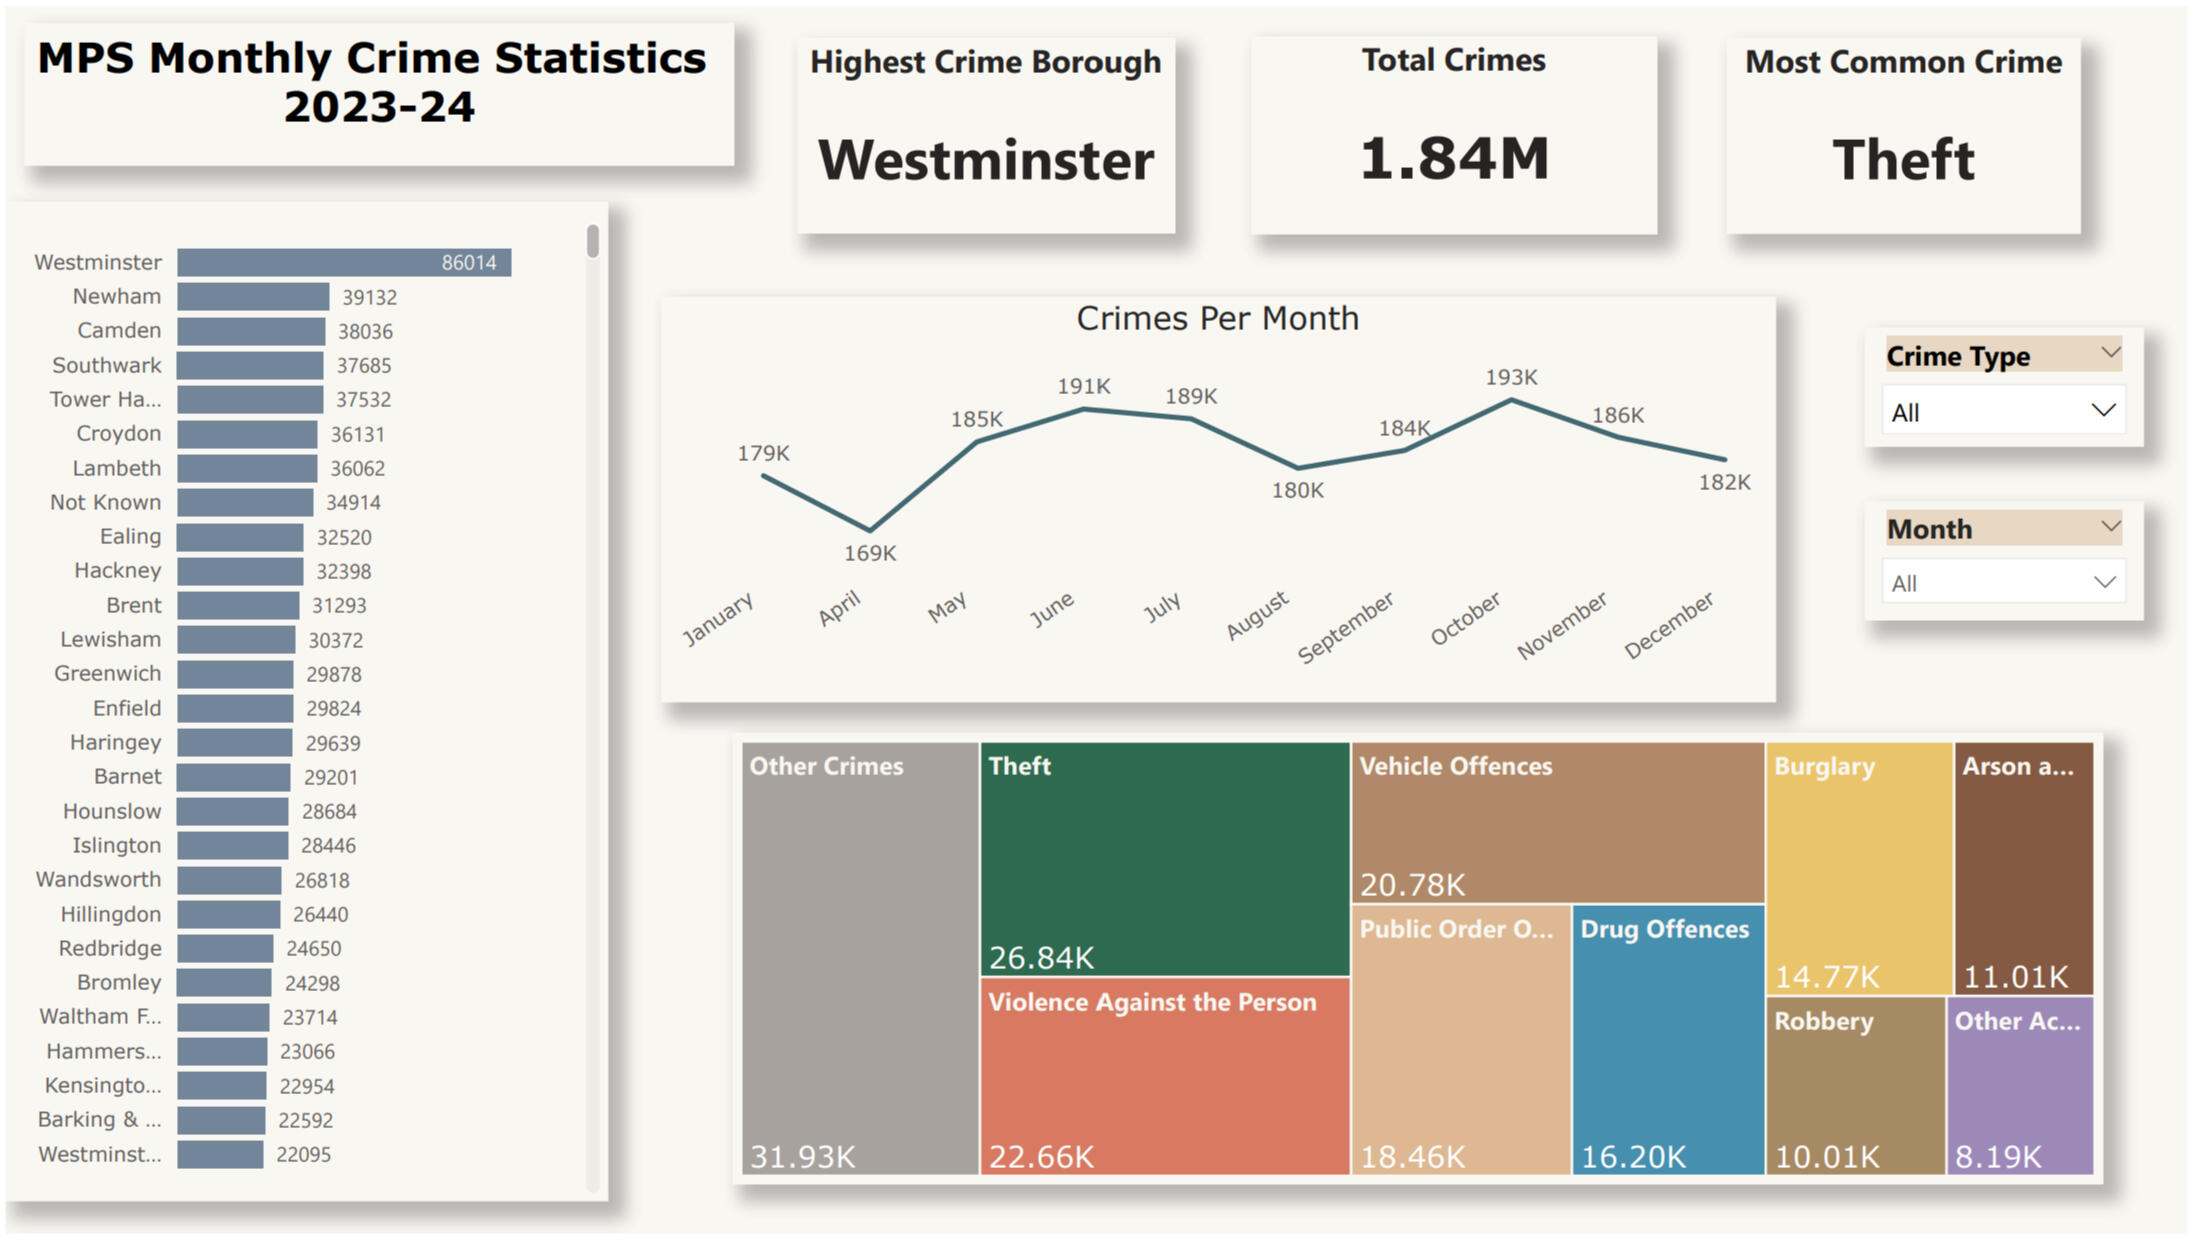The height and width of the screenshot is (1239, 2188).
Task: Click the Camden borough bar
Action: [x=251, y=331]
